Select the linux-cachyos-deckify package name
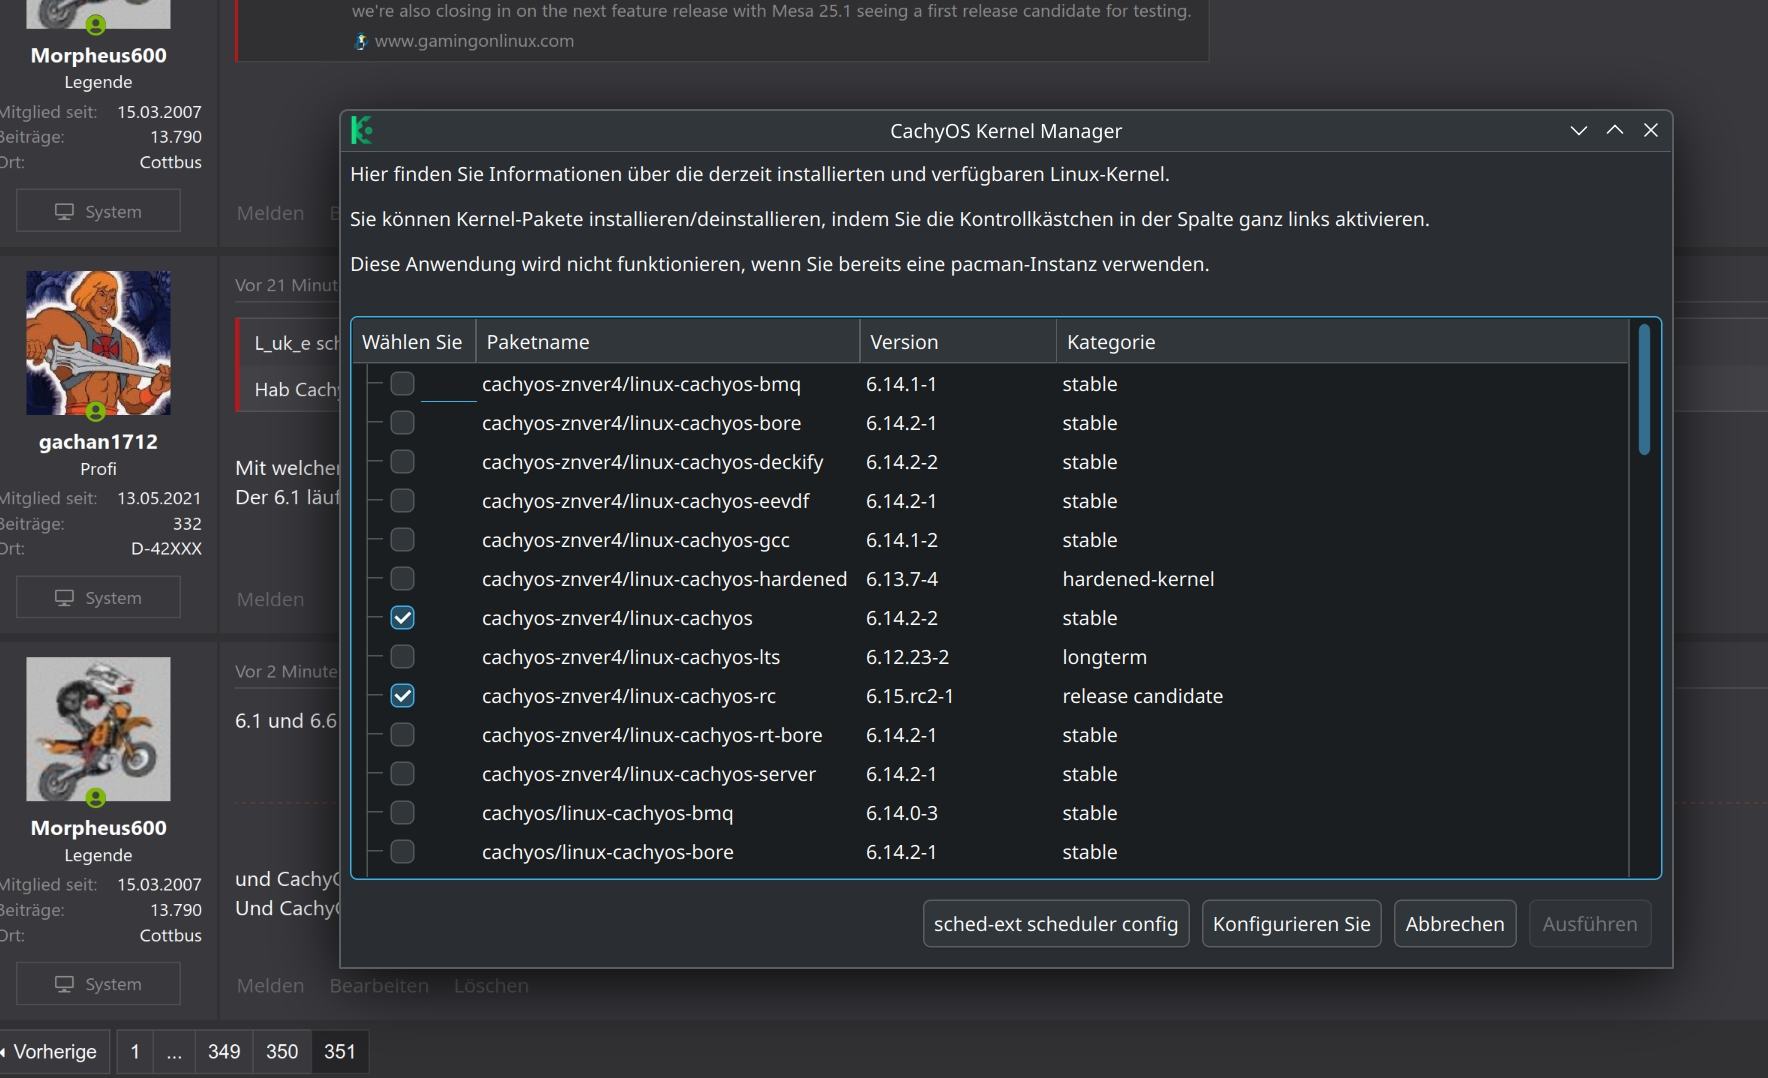This screenshot has height=1078, width=1768. (x=652, y=461)
